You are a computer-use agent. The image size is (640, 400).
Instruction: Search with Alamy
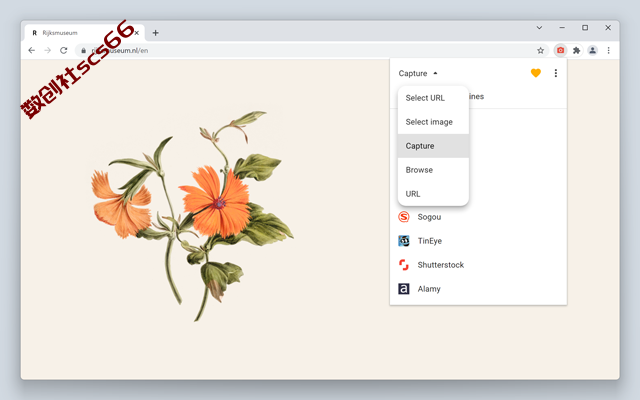(478, 289)
